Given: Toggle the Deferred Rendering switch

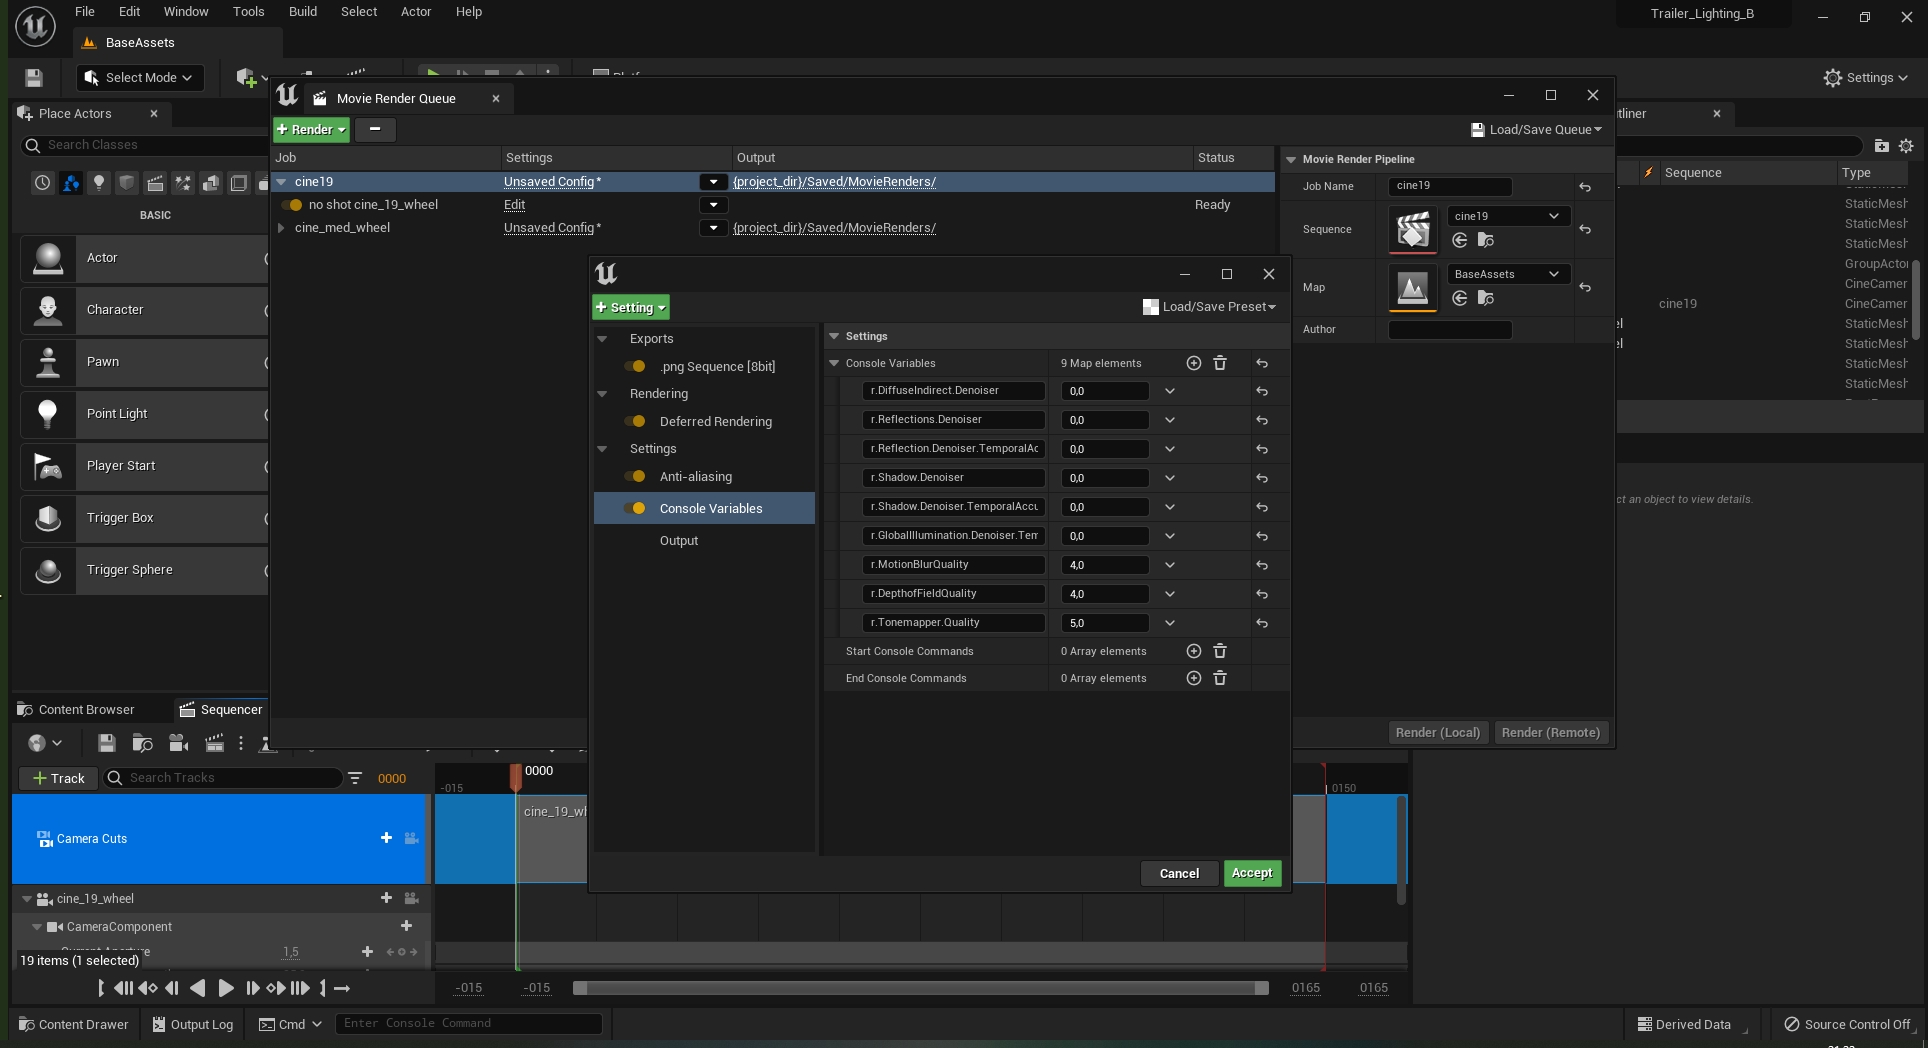Looking at the screenshot, I should [x=634, y=421].
